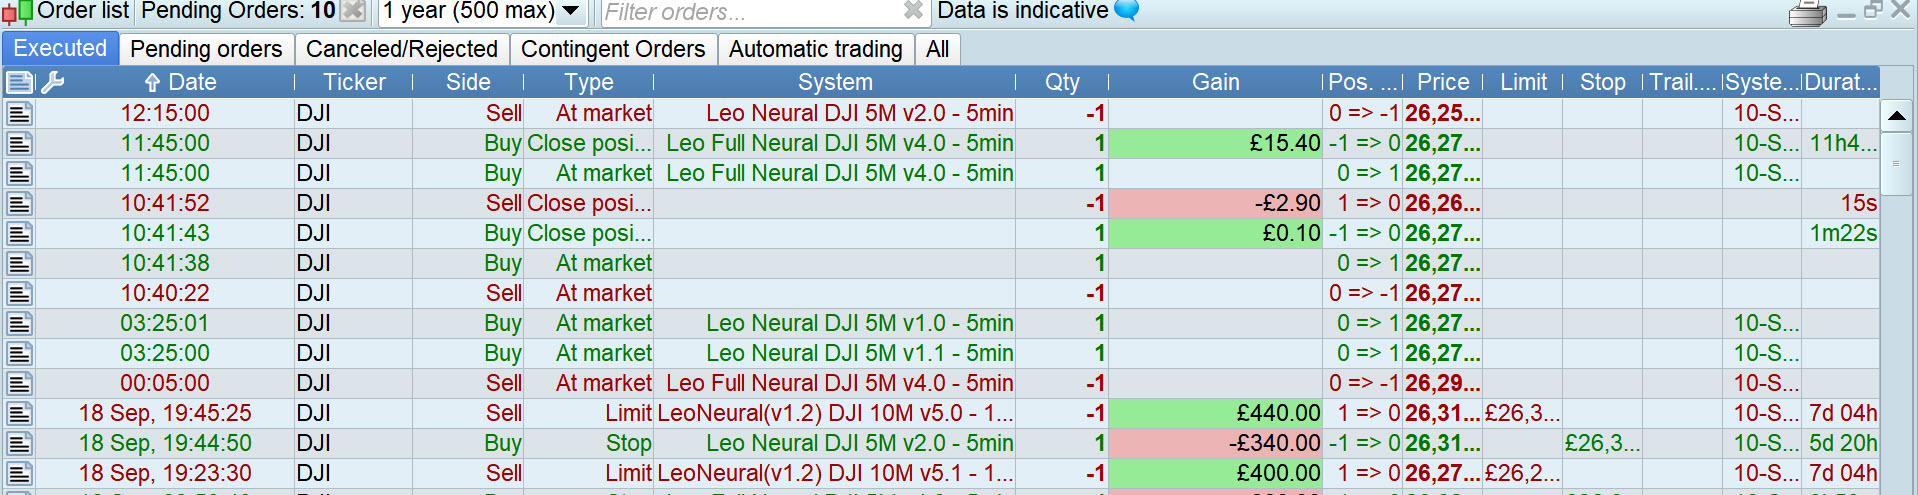Select the 12:15:00 date cell
This screenshot has width=1918, height=495.
[x=165, y=113]
